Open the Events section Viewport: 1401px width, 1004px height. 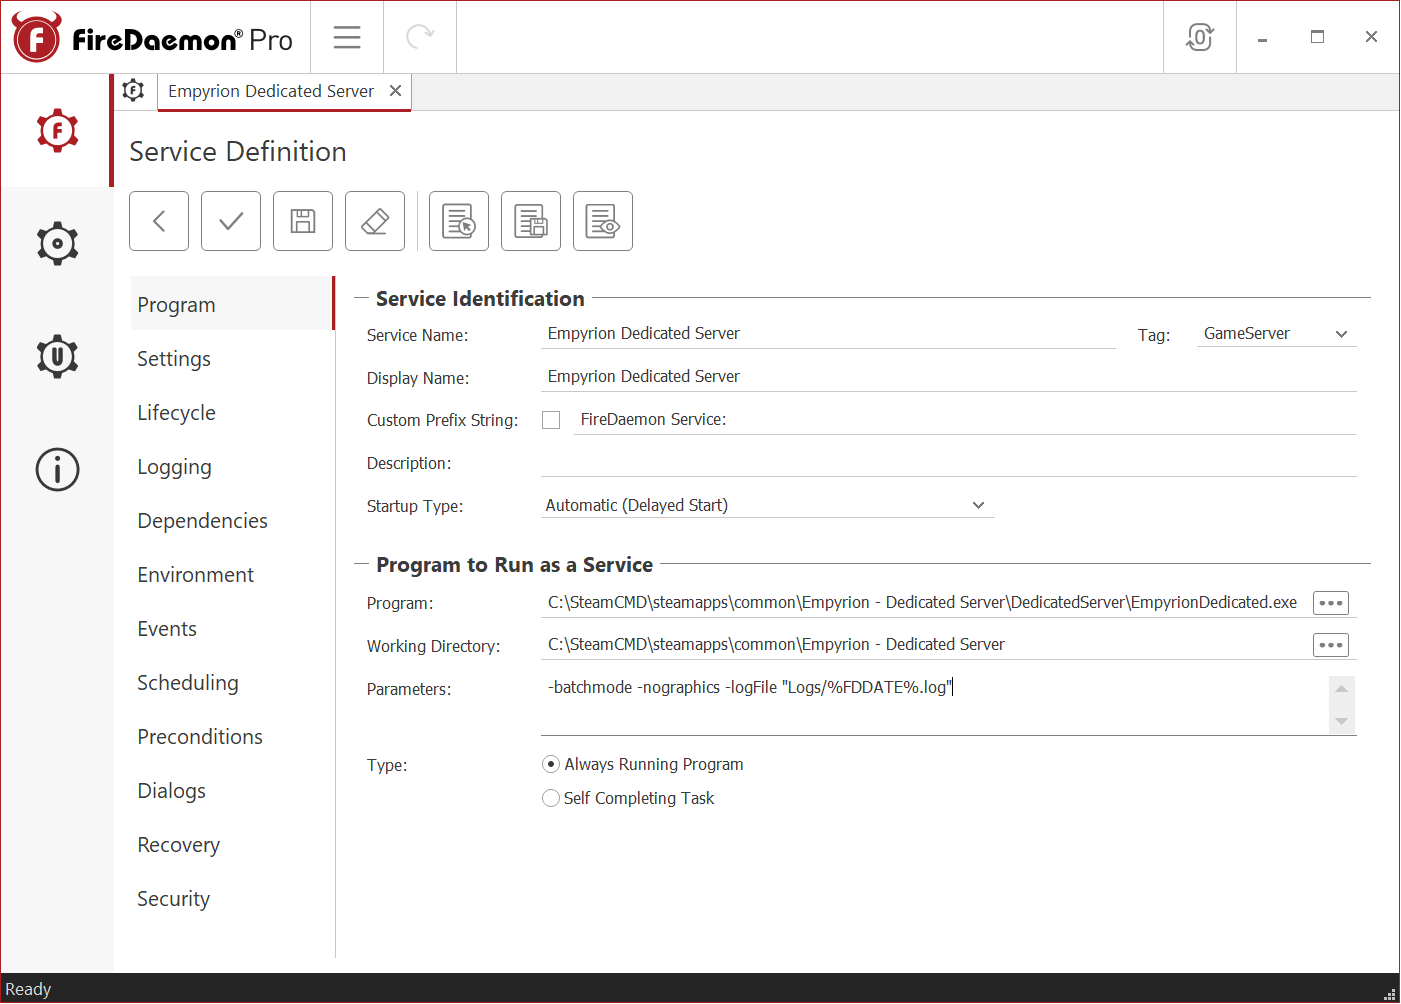(x=232, y=628)
